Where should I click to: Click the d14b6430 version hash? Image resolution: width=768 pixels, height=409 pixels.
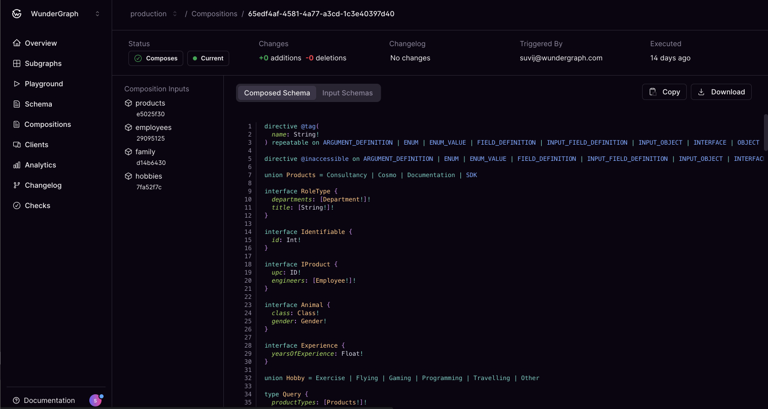click(x=151, y=163)
